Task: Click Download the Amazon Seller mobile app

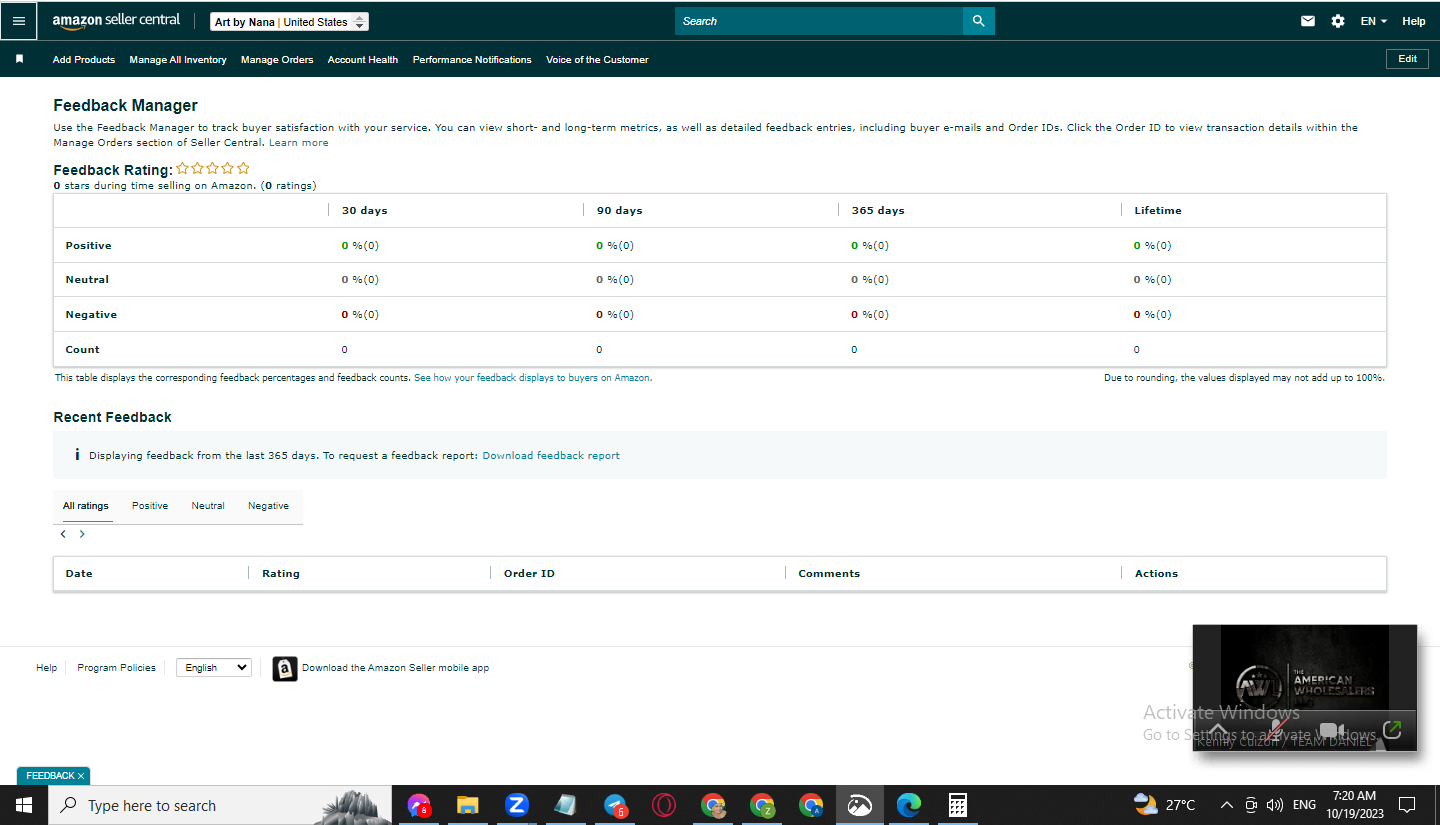Action: click(x=396, y=668)
